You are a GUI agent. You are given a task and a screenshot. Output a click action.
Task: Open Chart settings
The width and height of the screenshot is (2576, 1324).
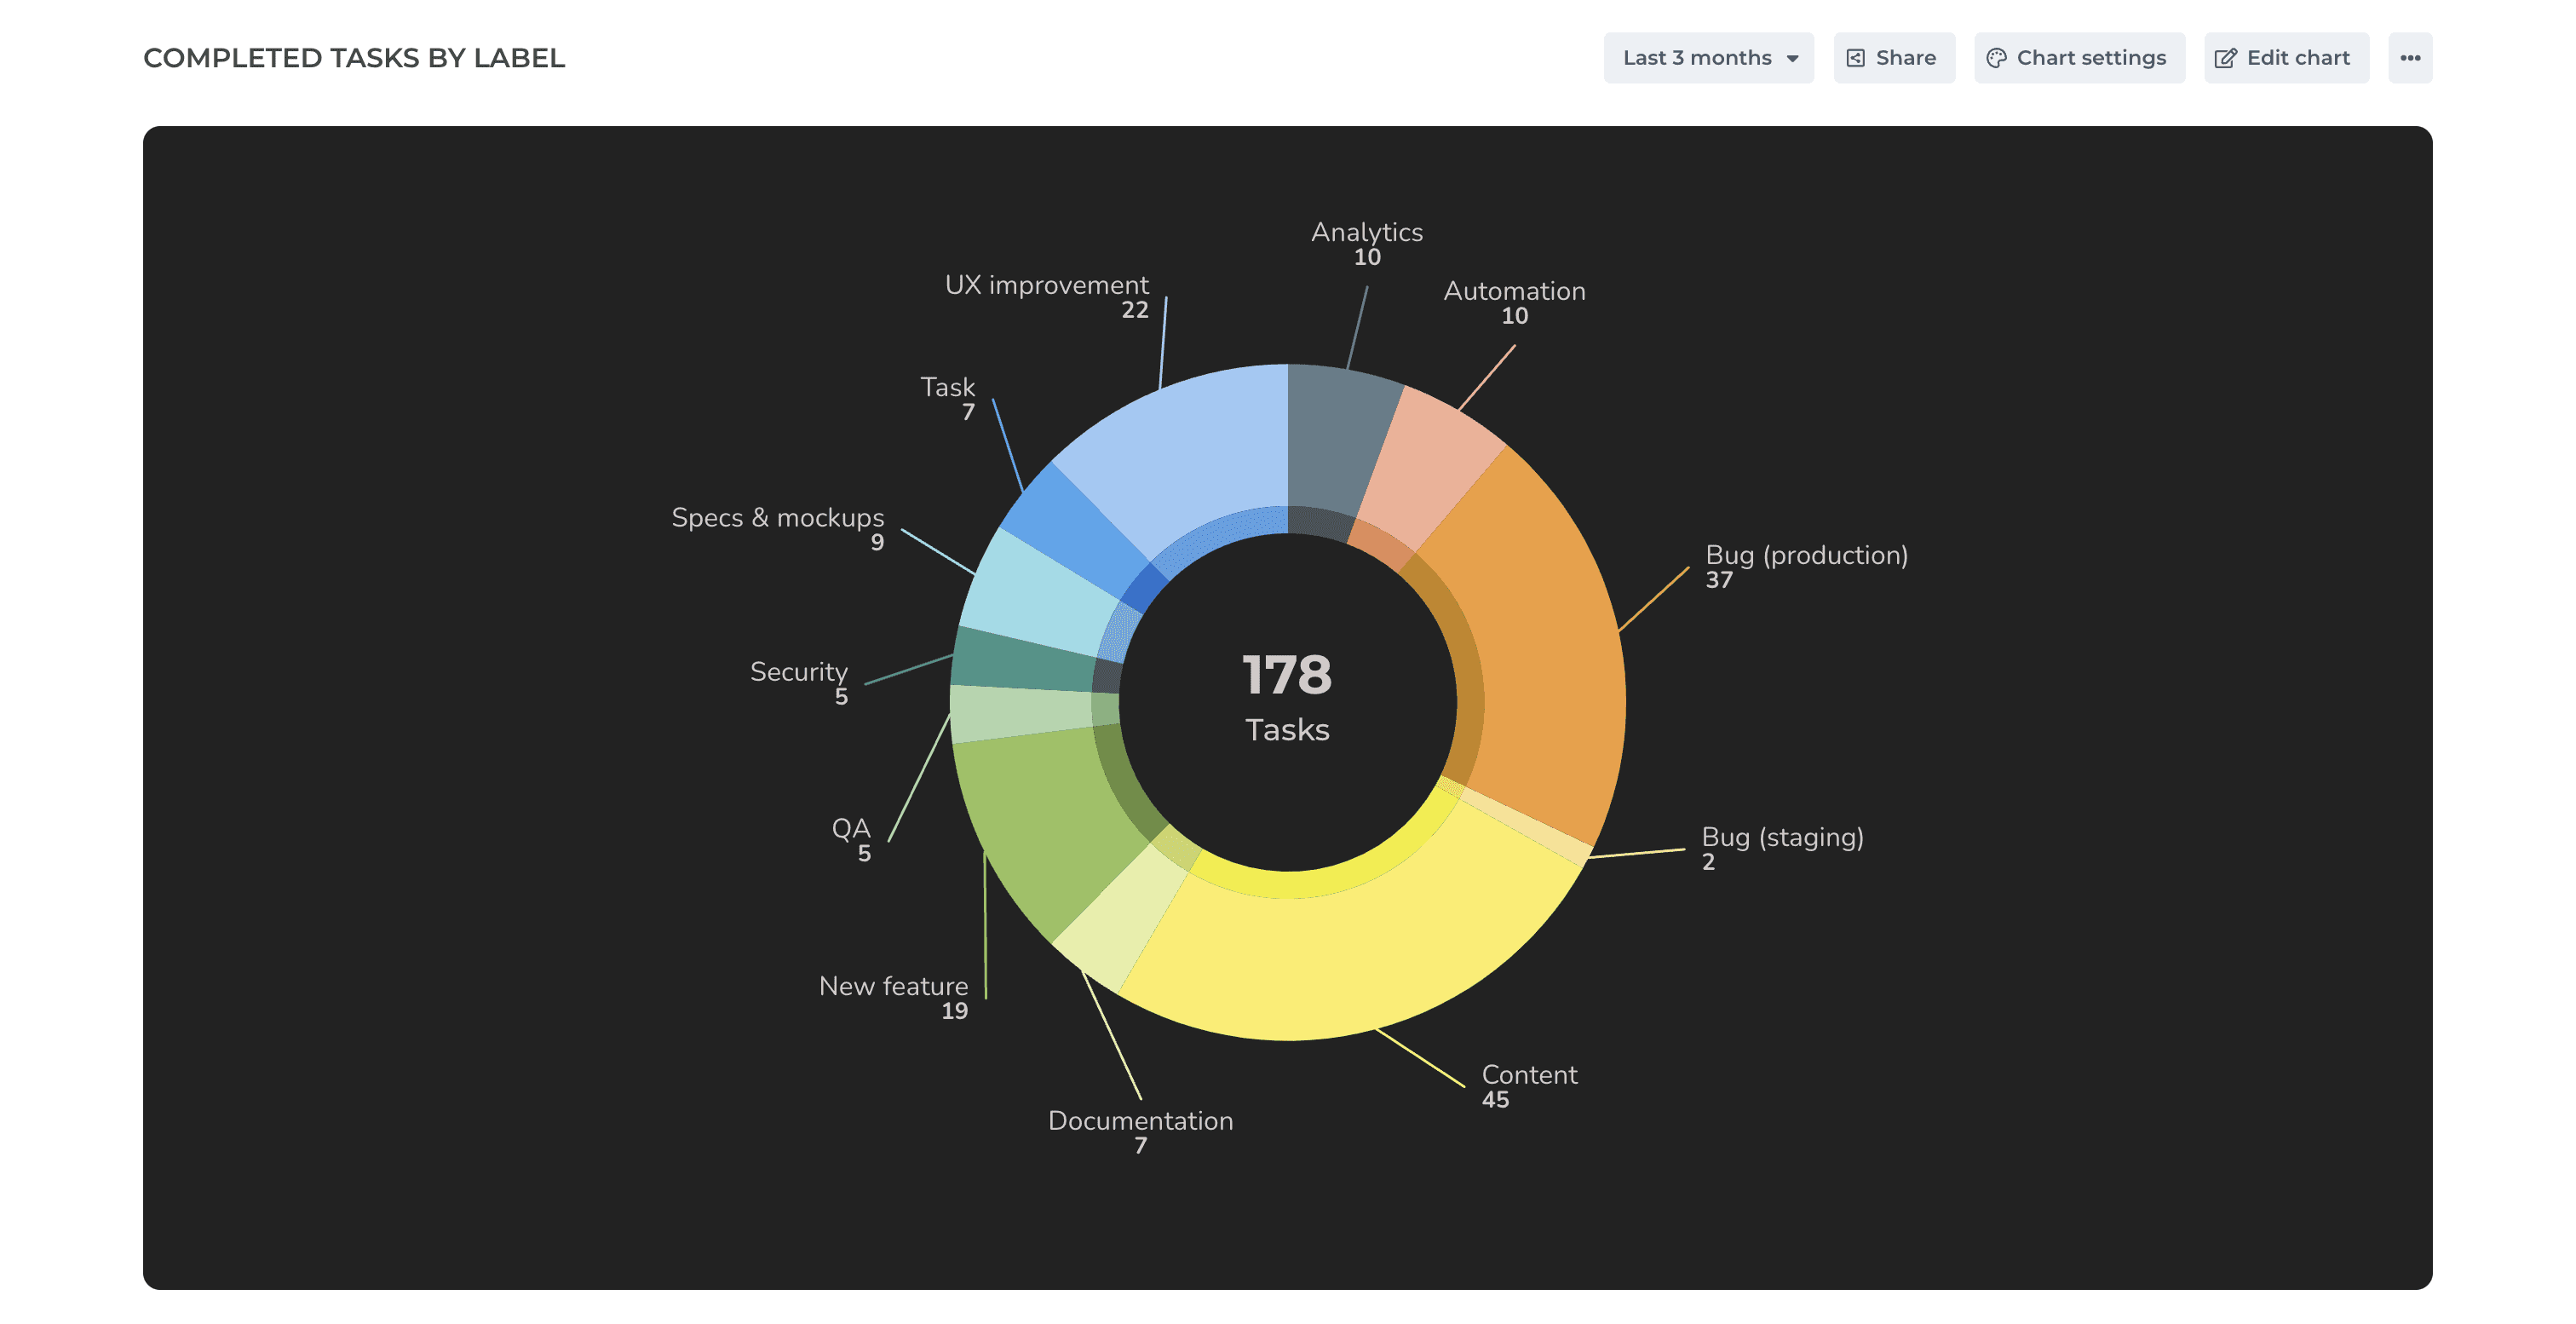[x=2079, y=58]
